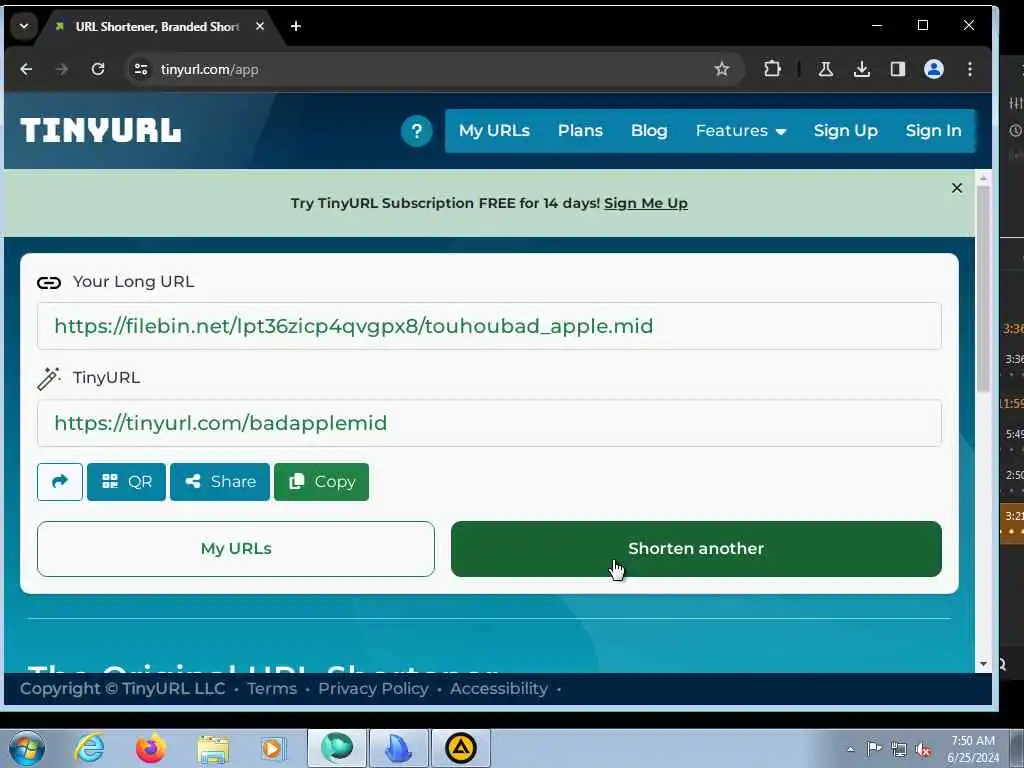Open Windows Media Player from taskbar

[272, 748]
